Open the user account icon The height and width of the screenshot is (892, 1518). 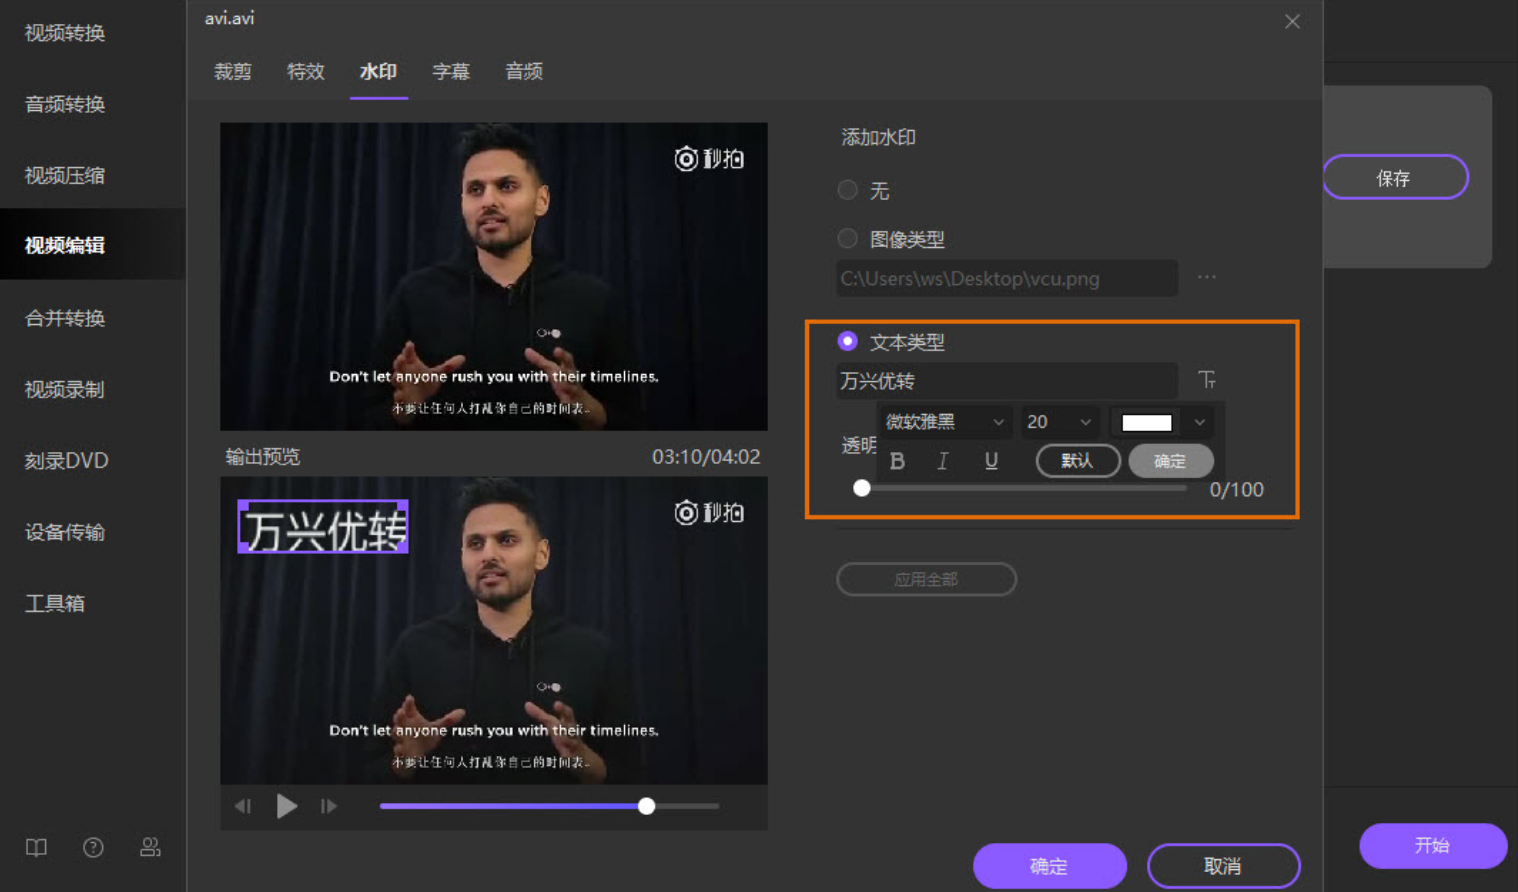coord(150,848)
